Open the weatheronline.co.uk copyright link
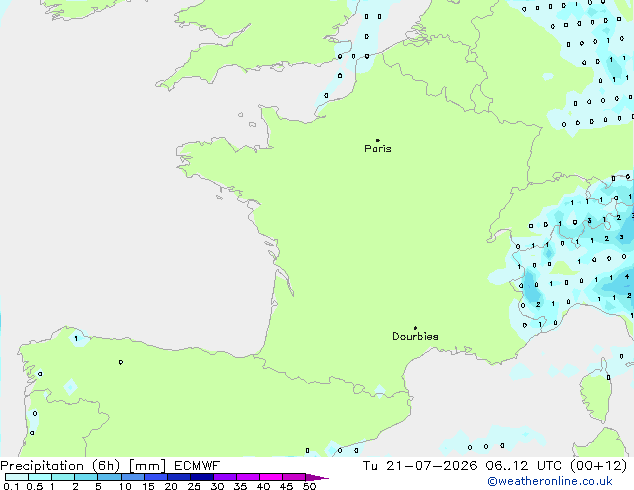 point(550,481)
